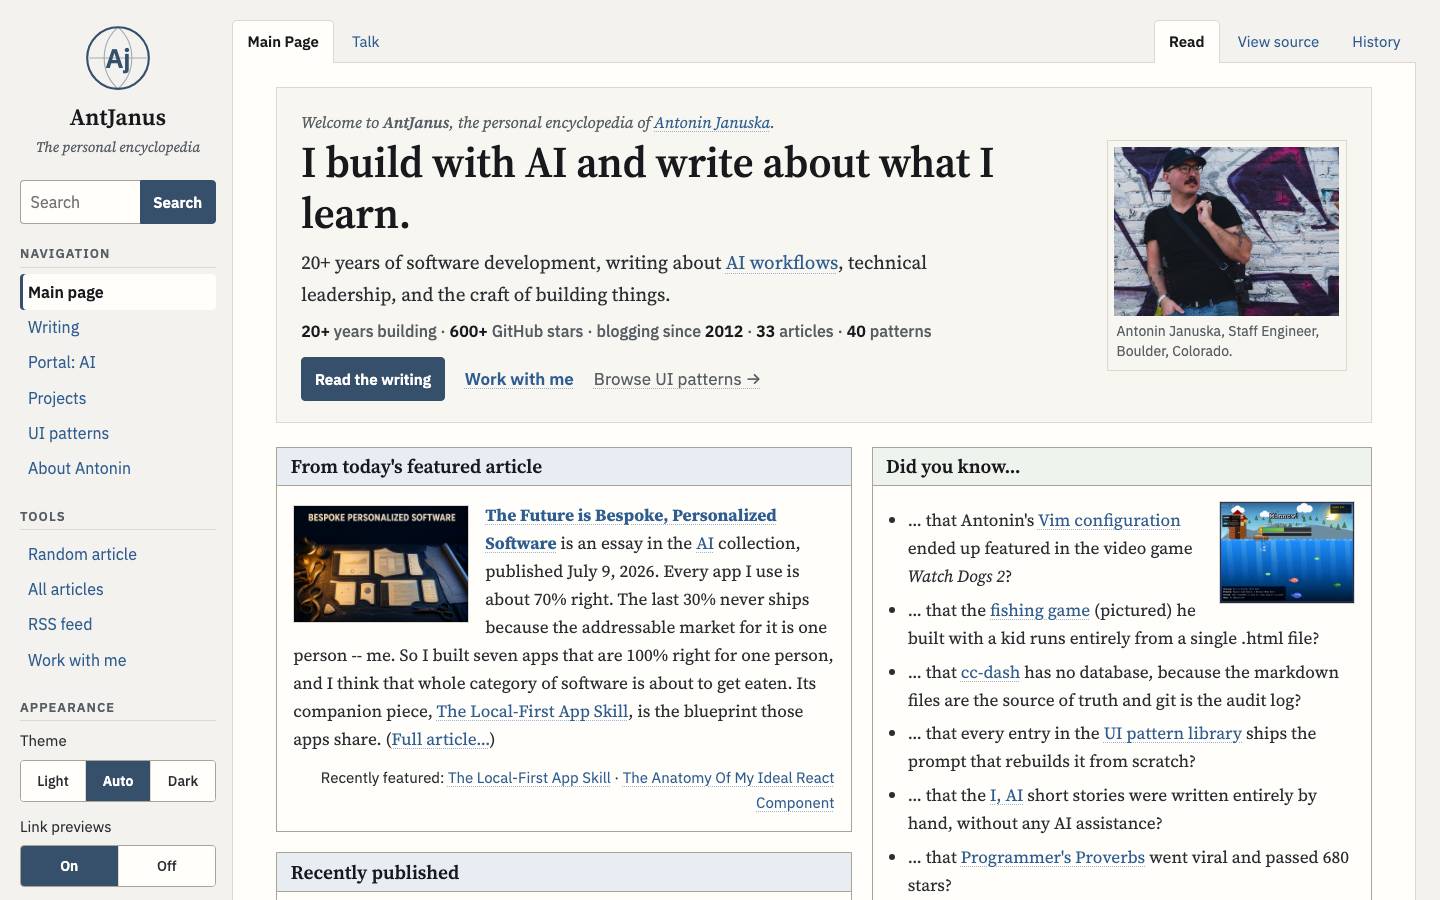
Task: Select the Read tab
Action: point(1187,42)
